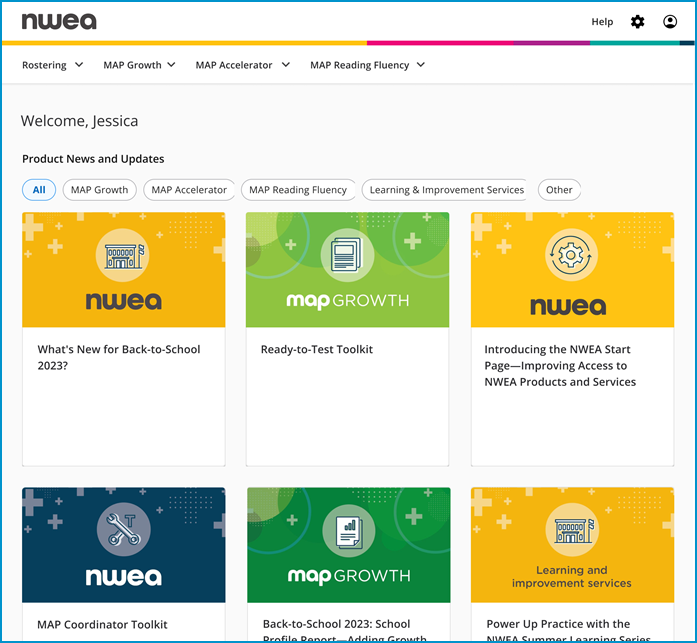This screenshot has height=643, width=697.
Task: Open What's New for Back-to-School 2023 article
Action: [x=119, y=357]
